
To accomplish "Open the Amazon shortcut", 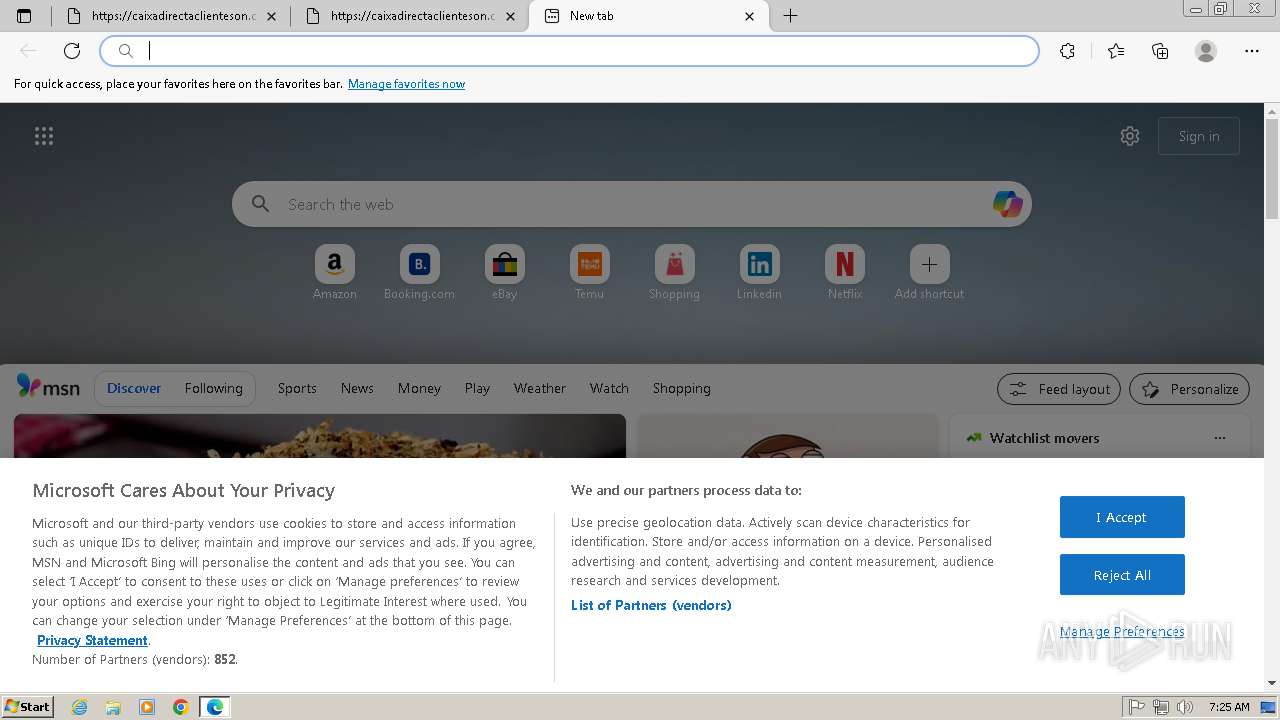I will [x=334, y=273].
